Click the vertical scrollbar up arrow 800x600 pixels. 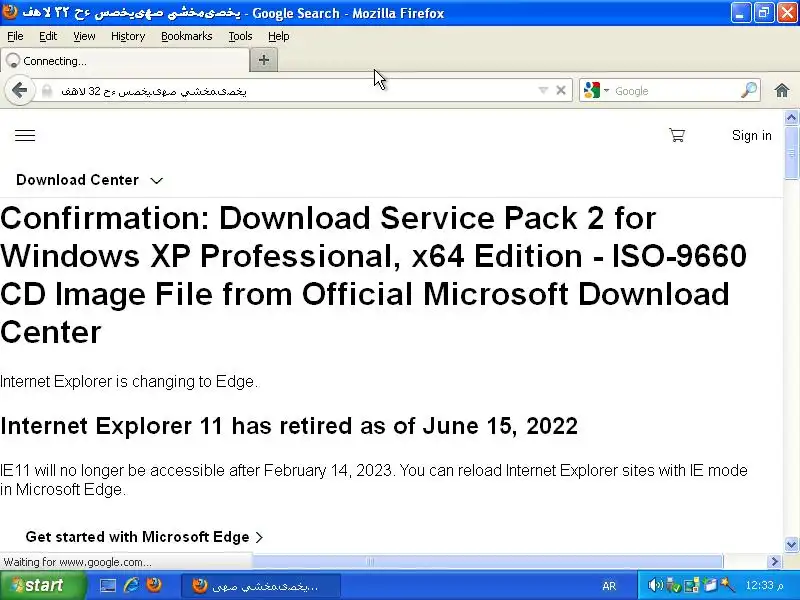tap(791, 118)
